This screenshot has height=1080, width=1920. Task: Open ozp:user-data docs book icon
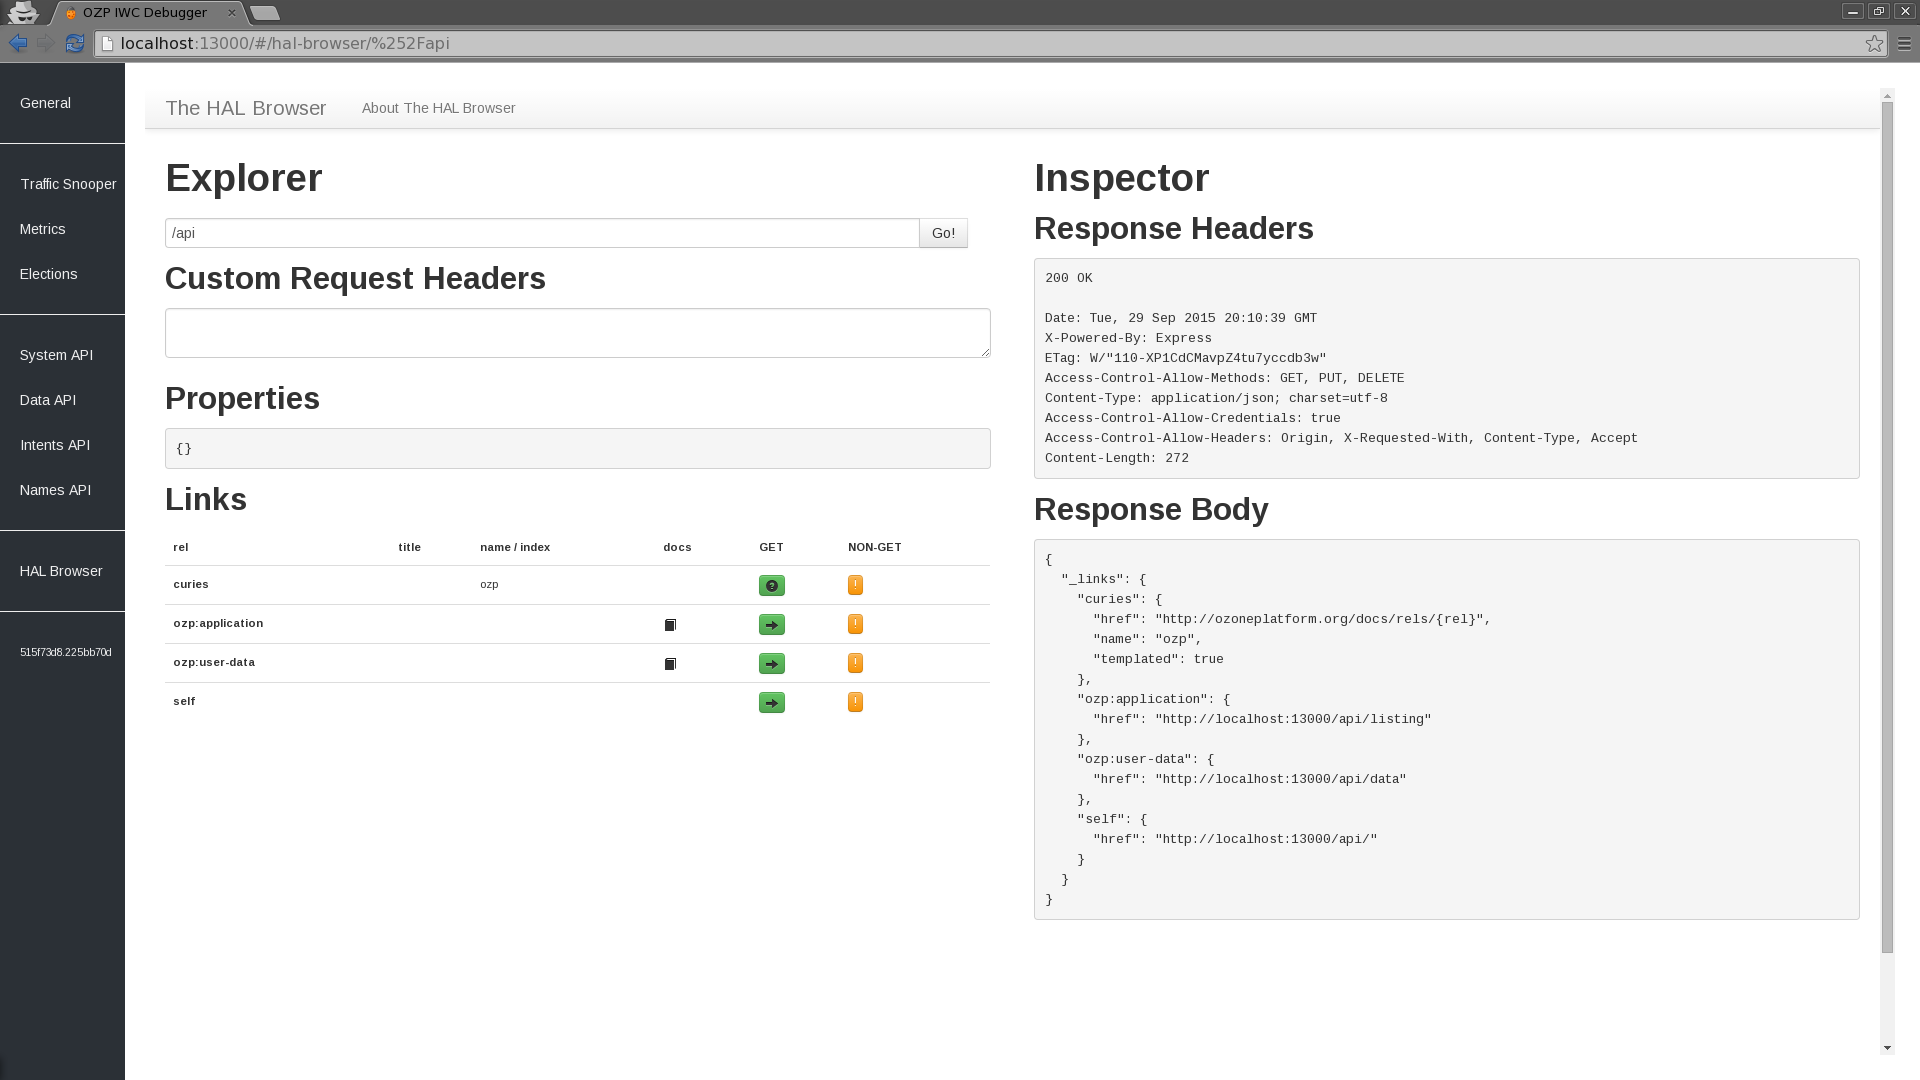click(670, 664)
